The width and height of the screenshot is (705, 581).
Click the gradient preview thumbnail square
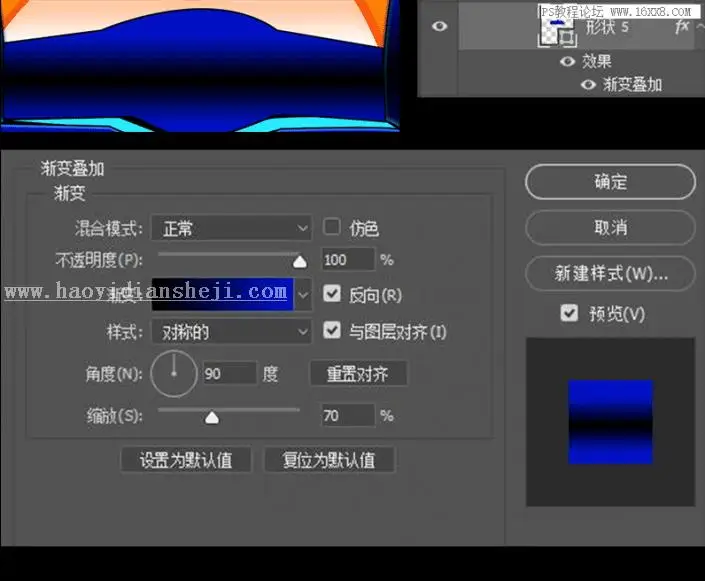pyautogui.click(x=610, y=422)
